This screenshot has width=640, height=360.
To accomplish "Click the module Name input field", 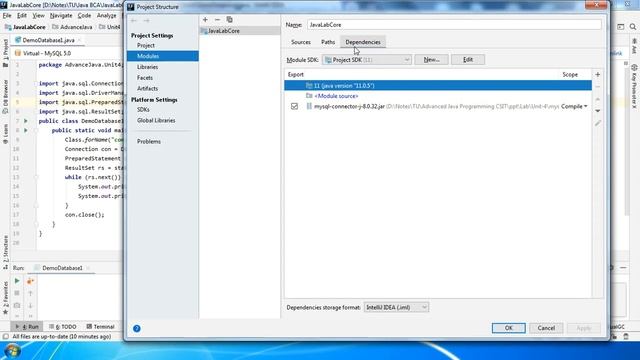I will (x=454, y=25).
